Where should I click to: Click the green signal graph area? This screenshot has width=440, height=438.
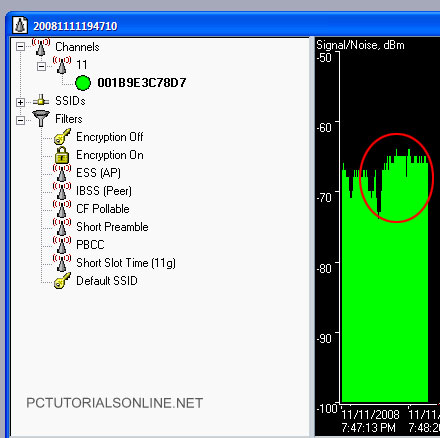point(385,283)
